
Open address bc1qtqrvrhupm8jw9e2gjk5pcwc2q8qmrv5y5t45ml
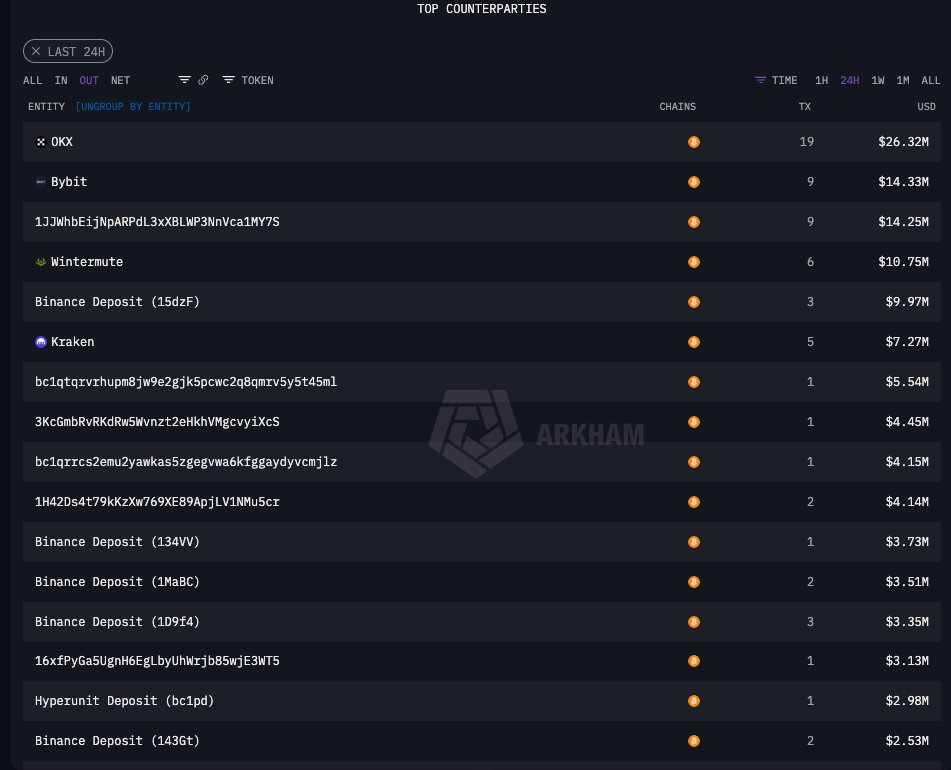point(186,382)
